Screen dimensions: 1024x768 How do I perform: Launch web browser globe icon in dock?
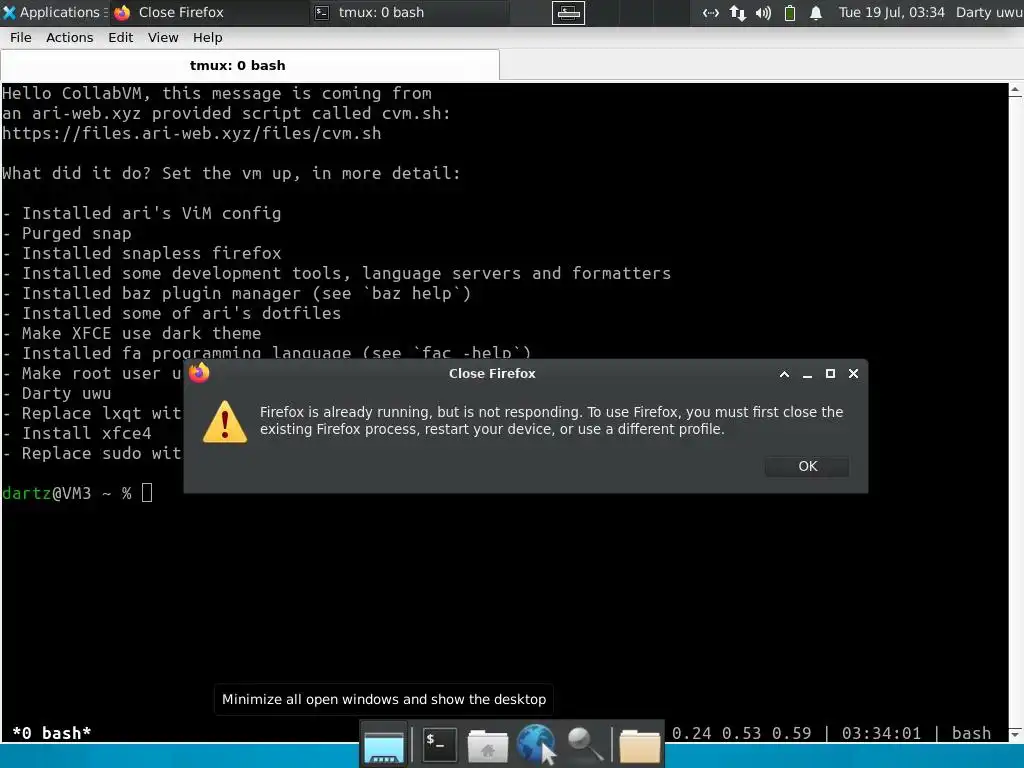pyautogui.click(x=536, y=744)
